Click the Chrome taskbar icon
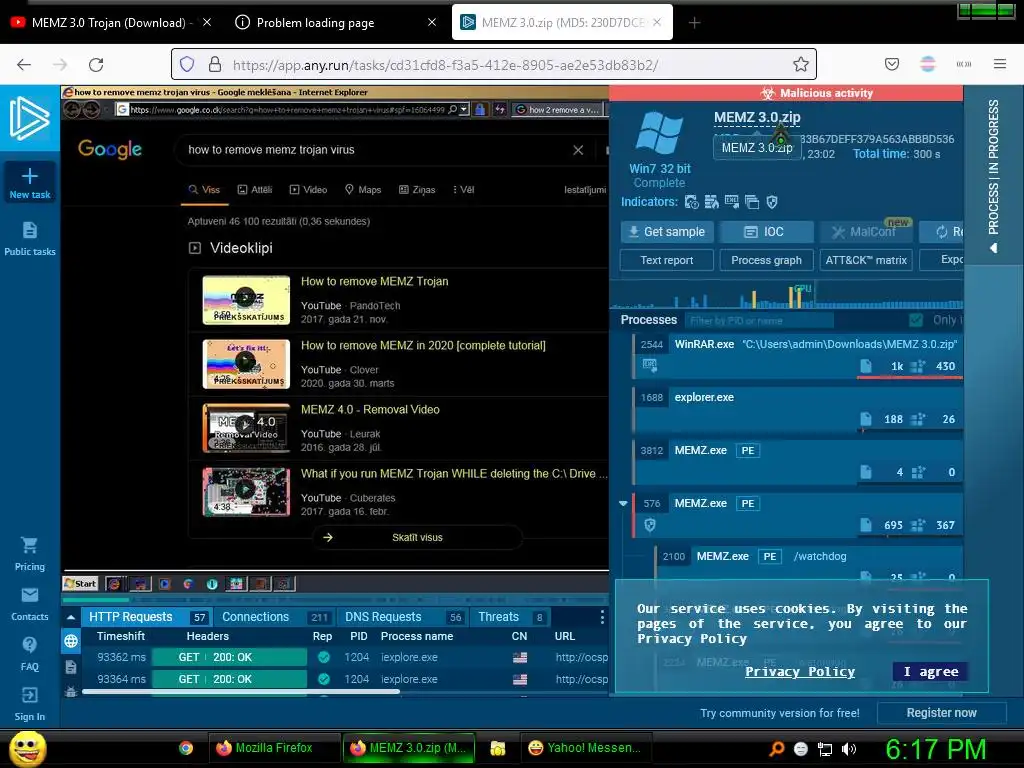Screen dimensions: 1024x768 tap(186, 748)
